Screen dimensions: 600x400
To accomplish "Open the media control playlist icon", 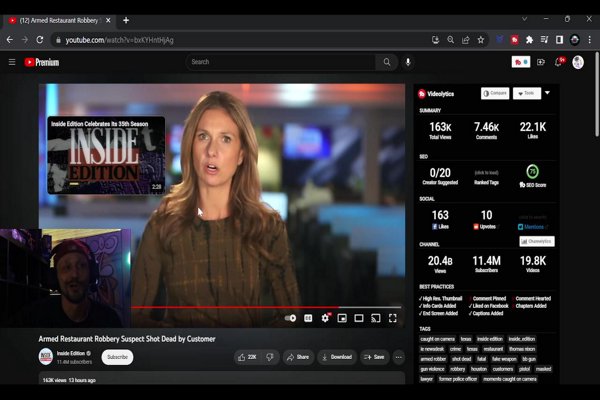I will (545, 40).
